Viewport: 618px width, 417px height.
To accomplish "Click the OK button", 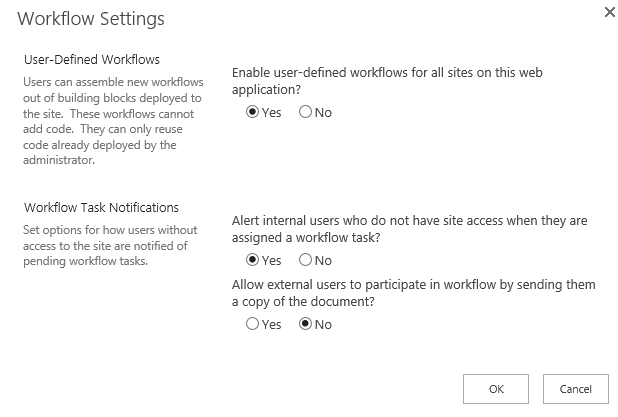I will [496, 388].
